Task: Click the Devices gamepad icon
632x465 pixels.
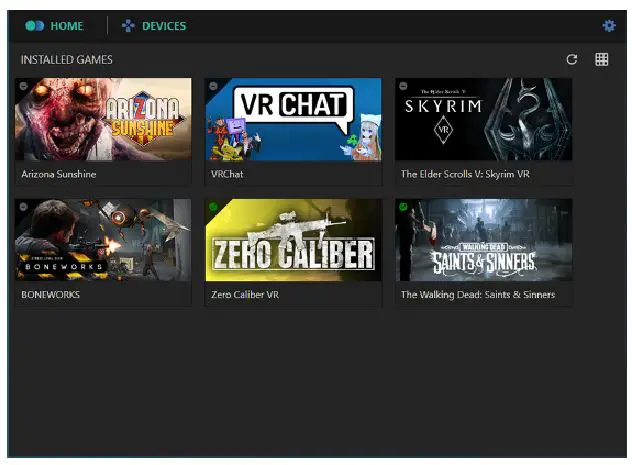Action: (x=128, y=26)
